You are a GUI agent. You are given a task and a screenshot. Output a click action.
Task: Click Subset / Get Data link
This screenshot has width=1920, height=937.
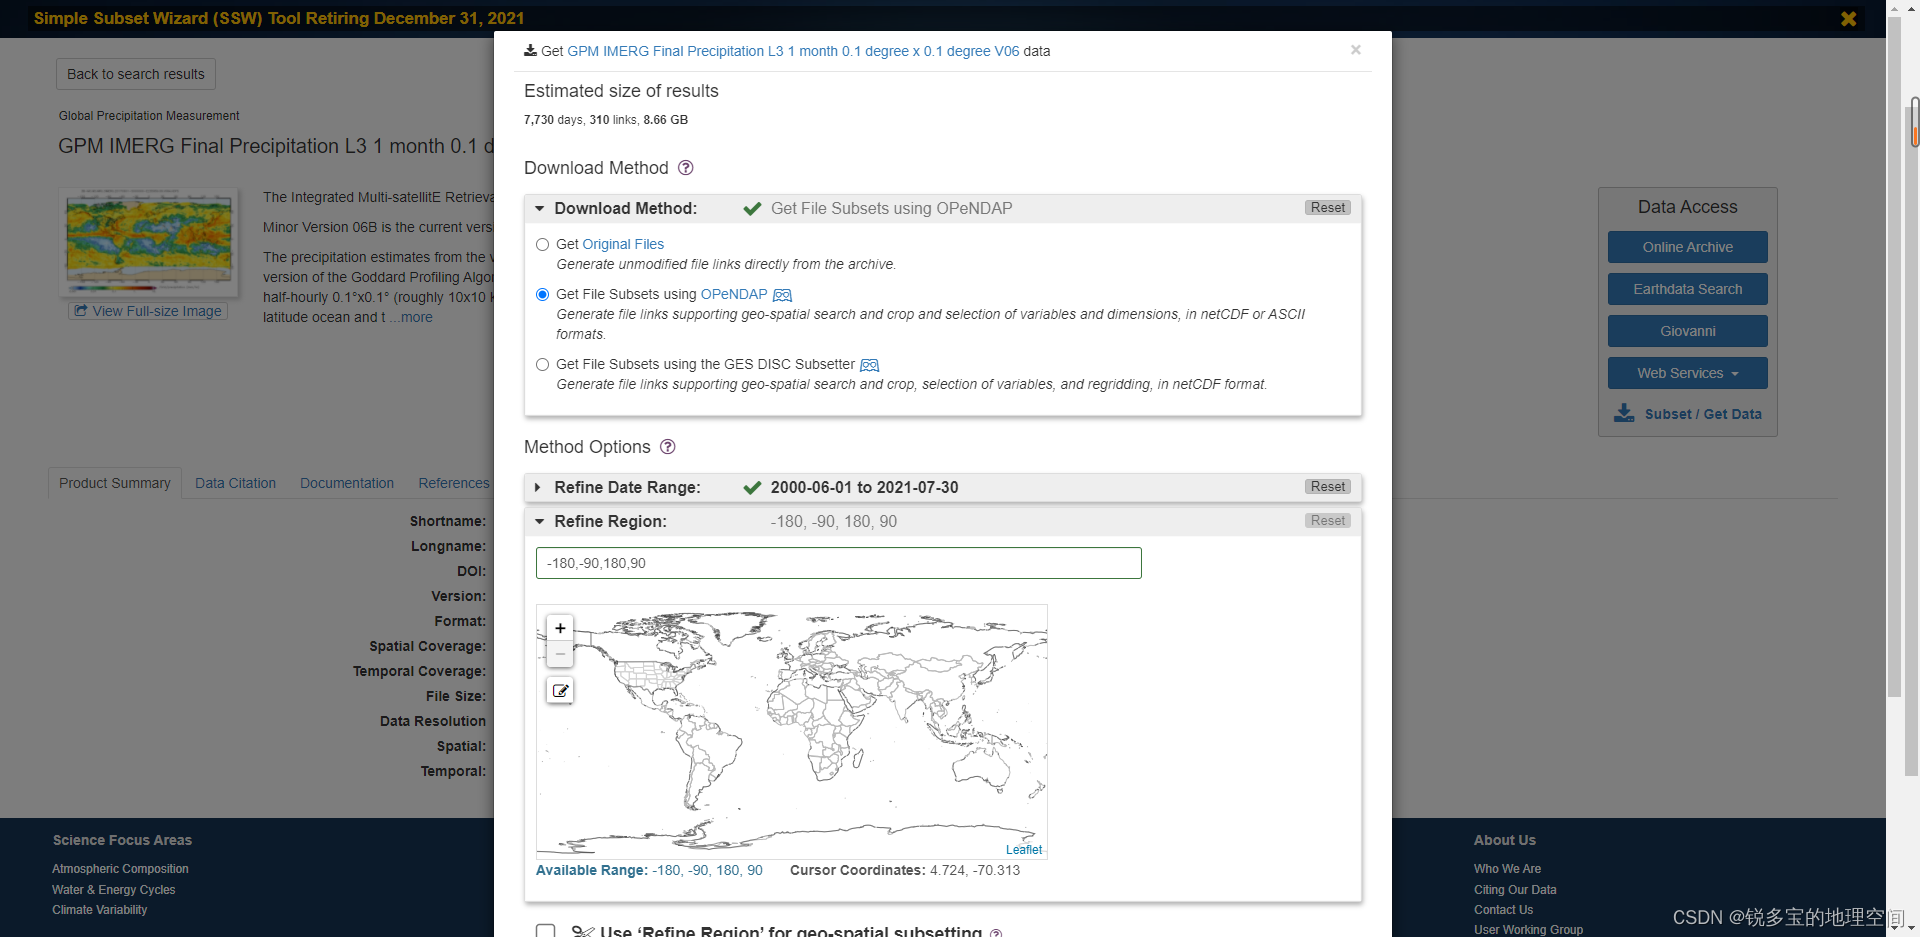[1703, 414]
